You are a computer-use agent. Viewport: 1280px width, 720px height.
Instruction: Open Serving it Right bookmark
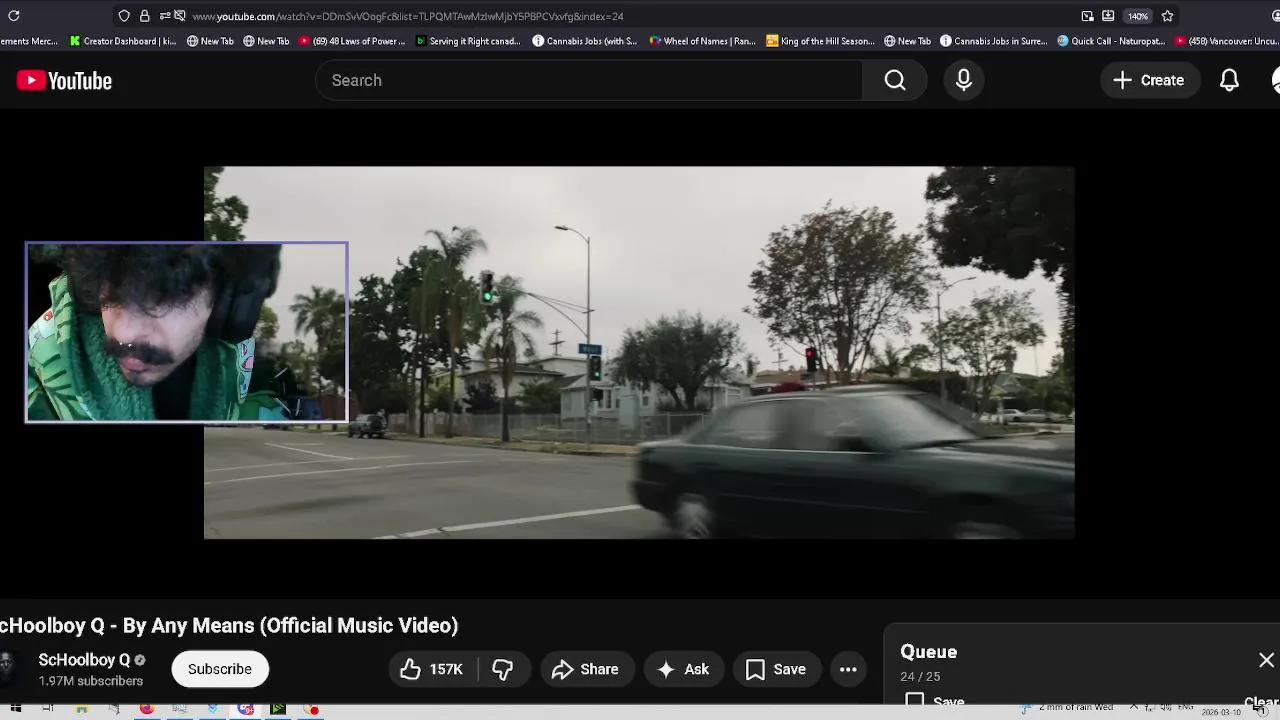468,41
